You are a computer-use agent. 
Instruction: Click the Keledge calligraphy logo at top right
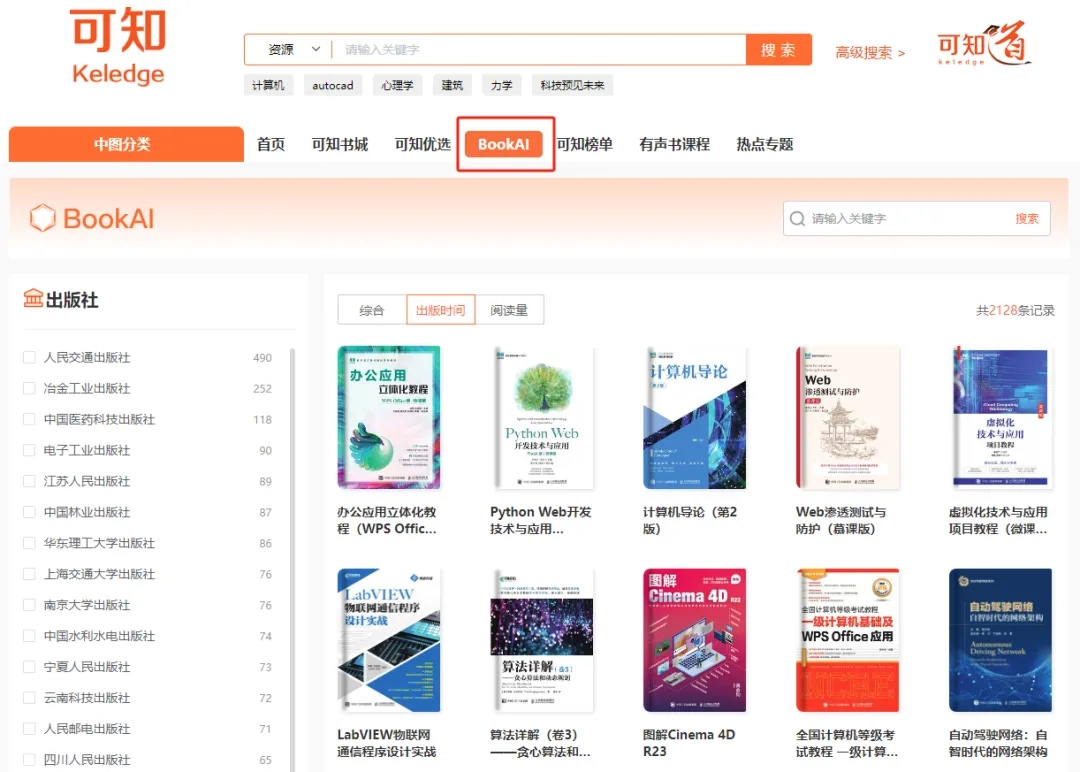tap(982, 47)
